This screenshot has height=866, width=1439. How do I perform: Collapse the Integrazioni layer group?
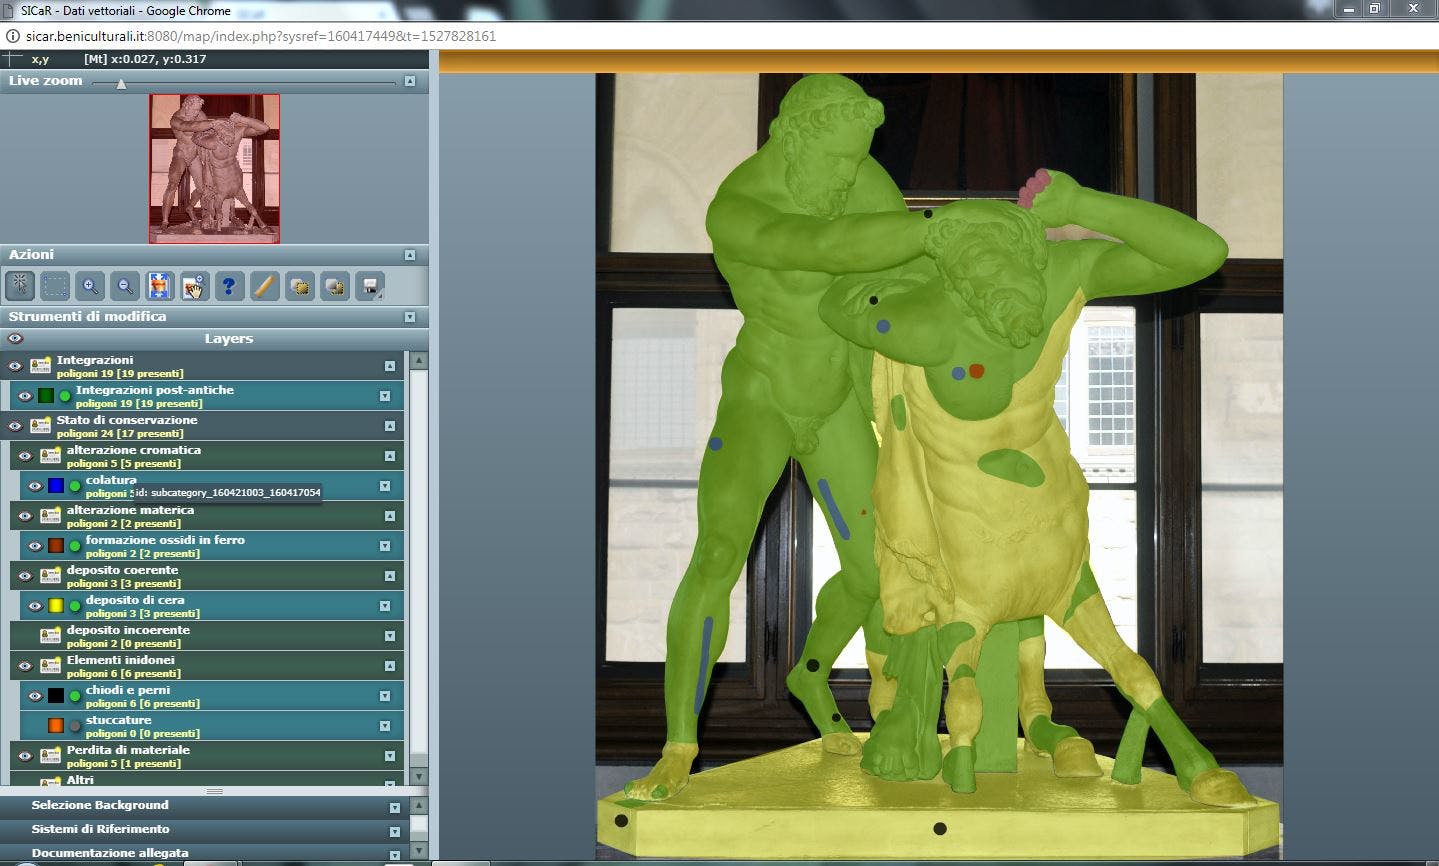(x=390, y=366)
